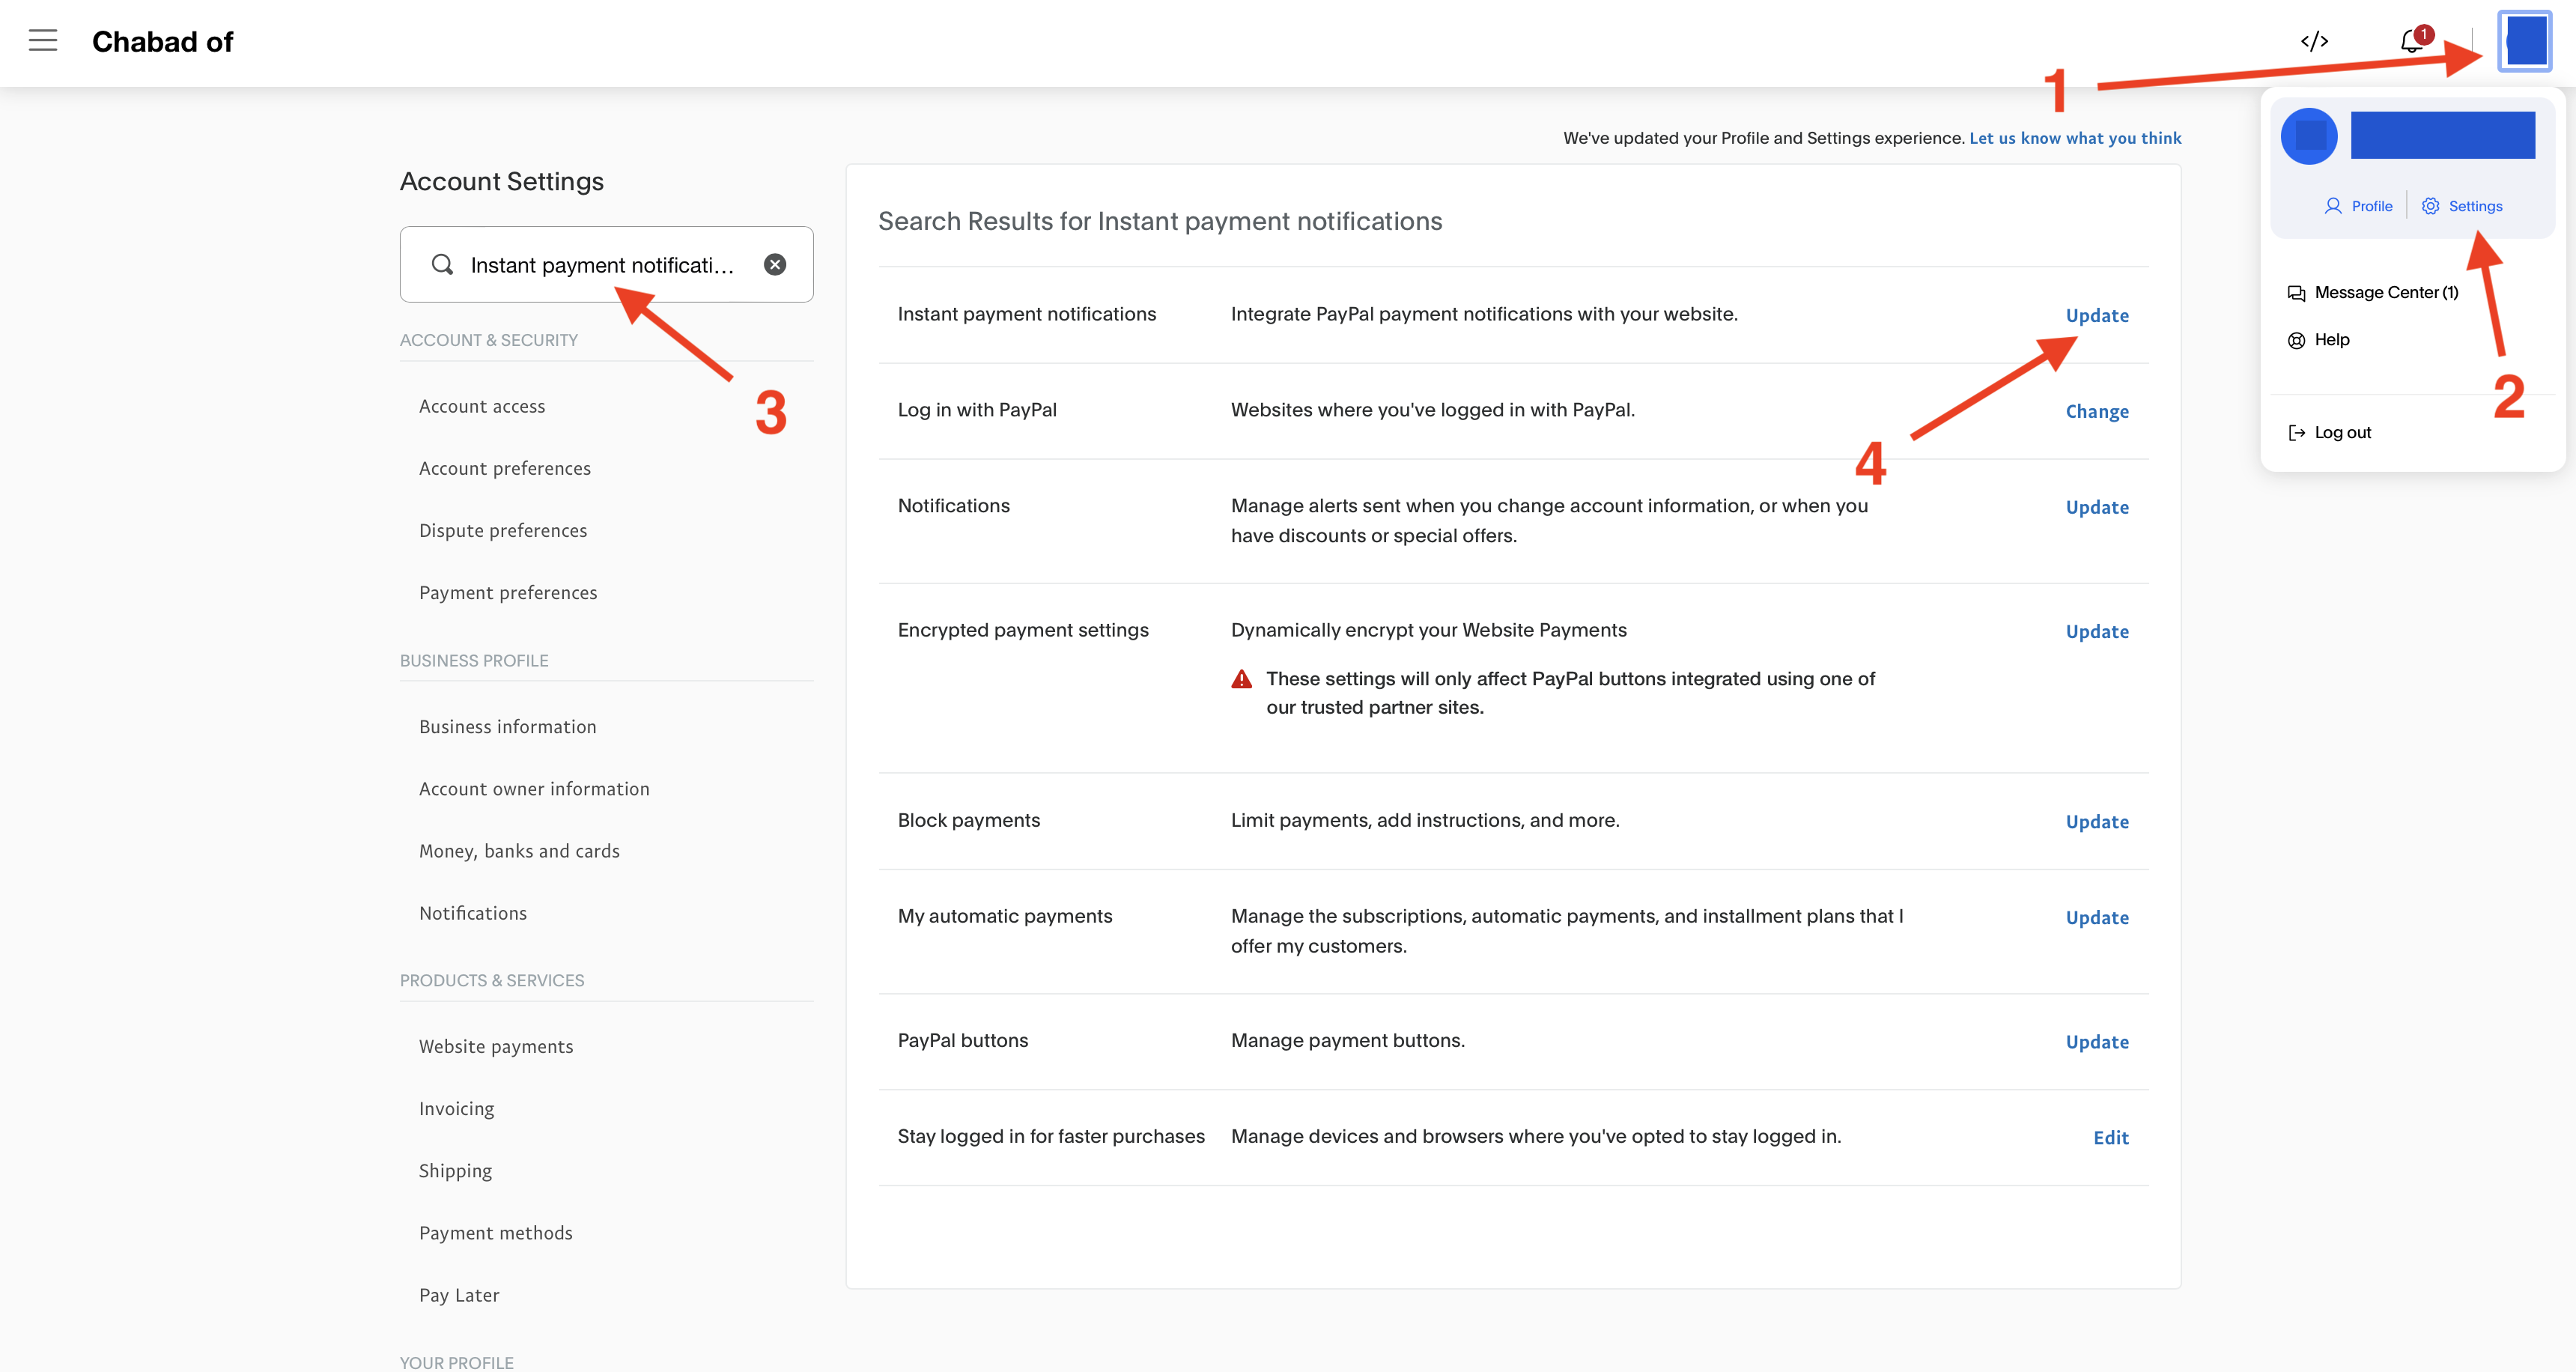This screenshot has width=2576, height=1372.
Task: Open Message Center from the dropdown
Action: pyautogui.click(x=2385, y=292)
